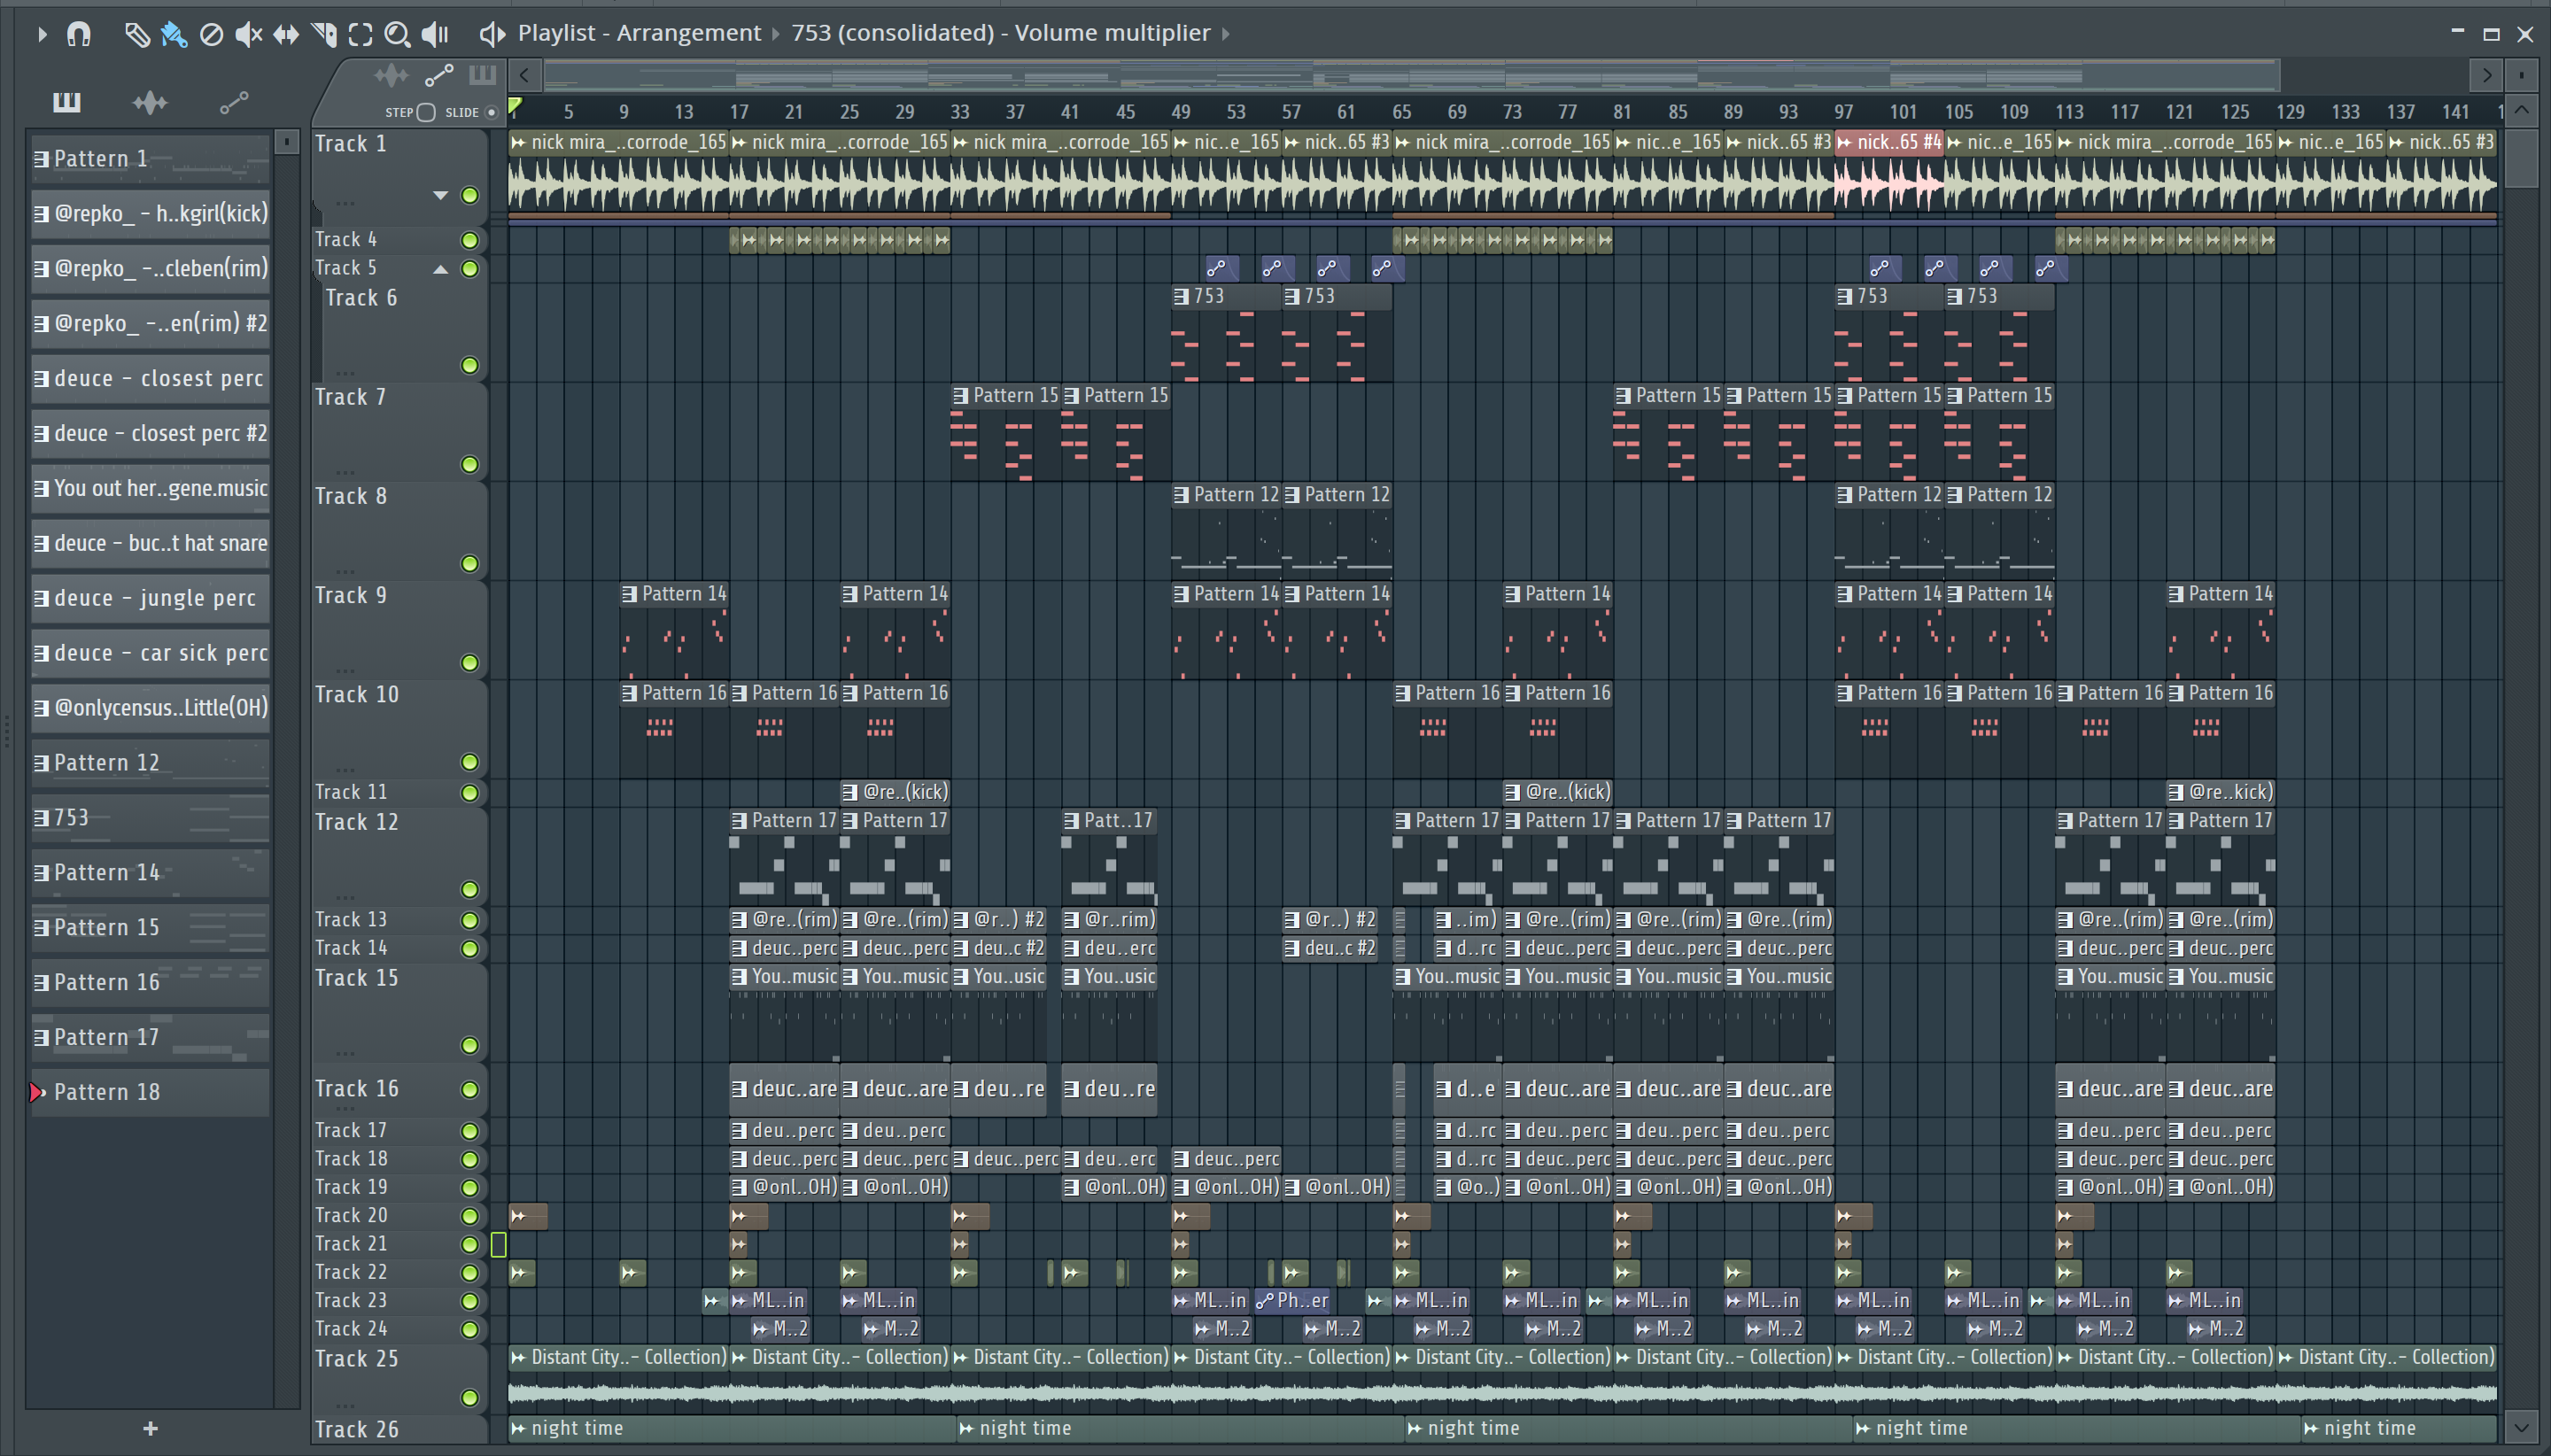Mute Track 11 using its green LED
This screenshot has height=1456, width=2551.
pos(470,793)
